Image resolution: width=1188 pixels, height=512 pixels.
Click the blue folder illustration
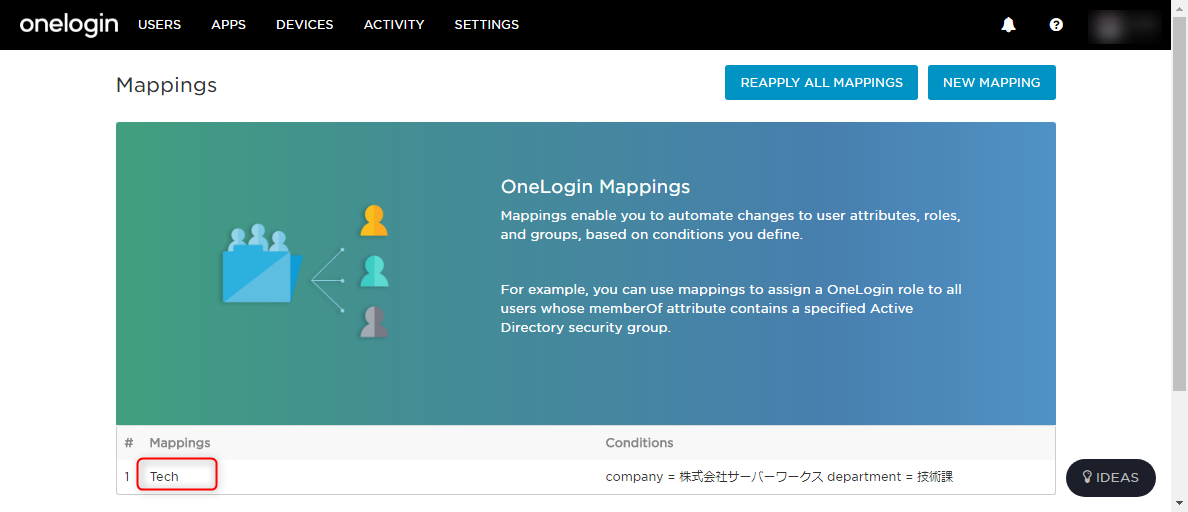pyautogui.click(x=261, y=264)
